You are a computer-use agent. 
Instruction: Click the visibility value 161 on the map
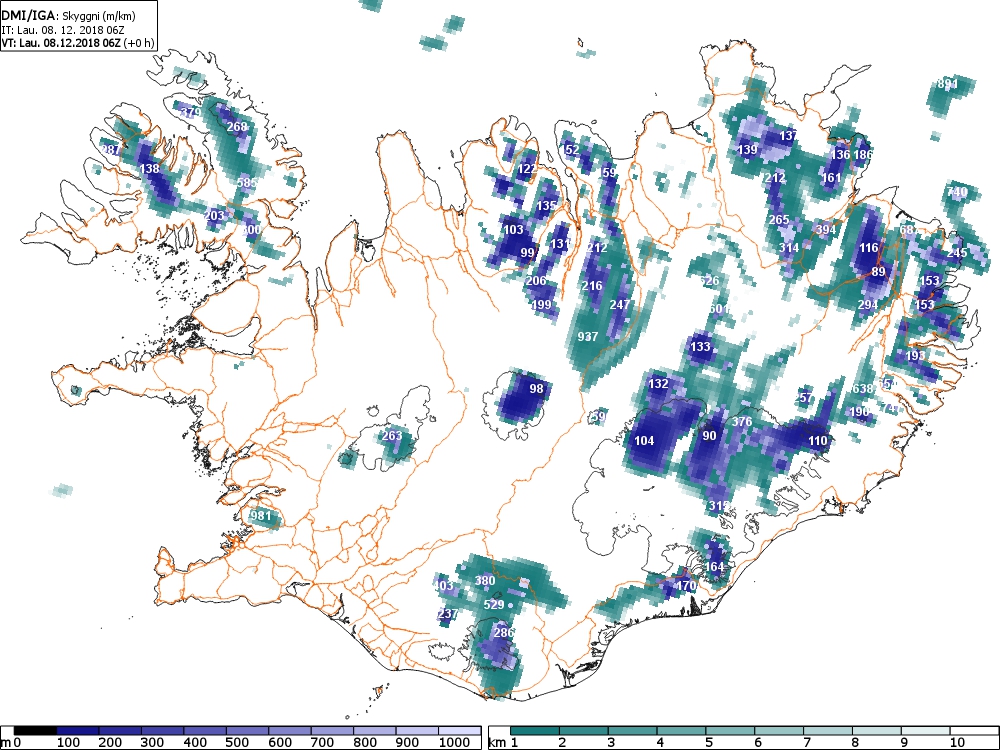point(831,177)
